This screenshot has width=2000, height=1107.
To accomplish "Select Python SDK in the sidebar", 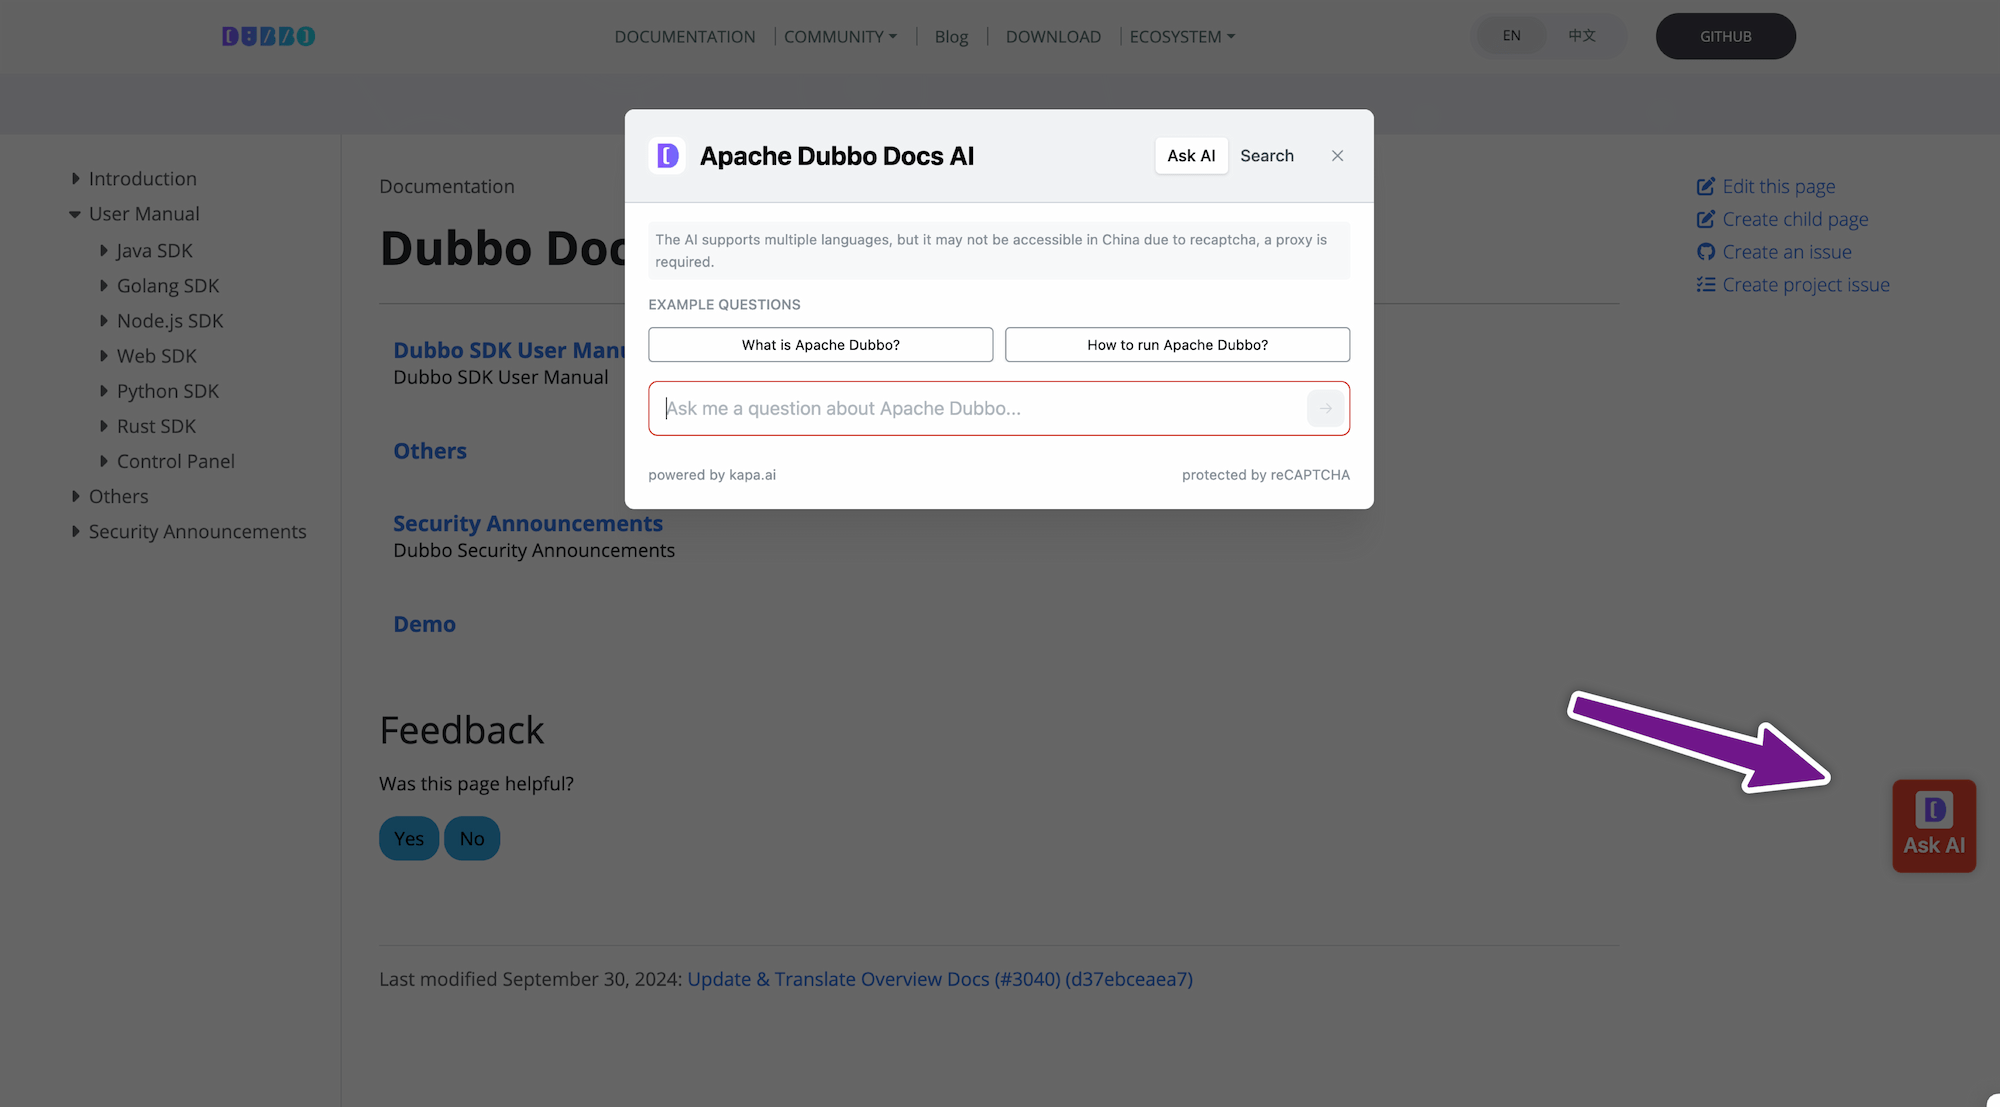I will coord(168,391).
